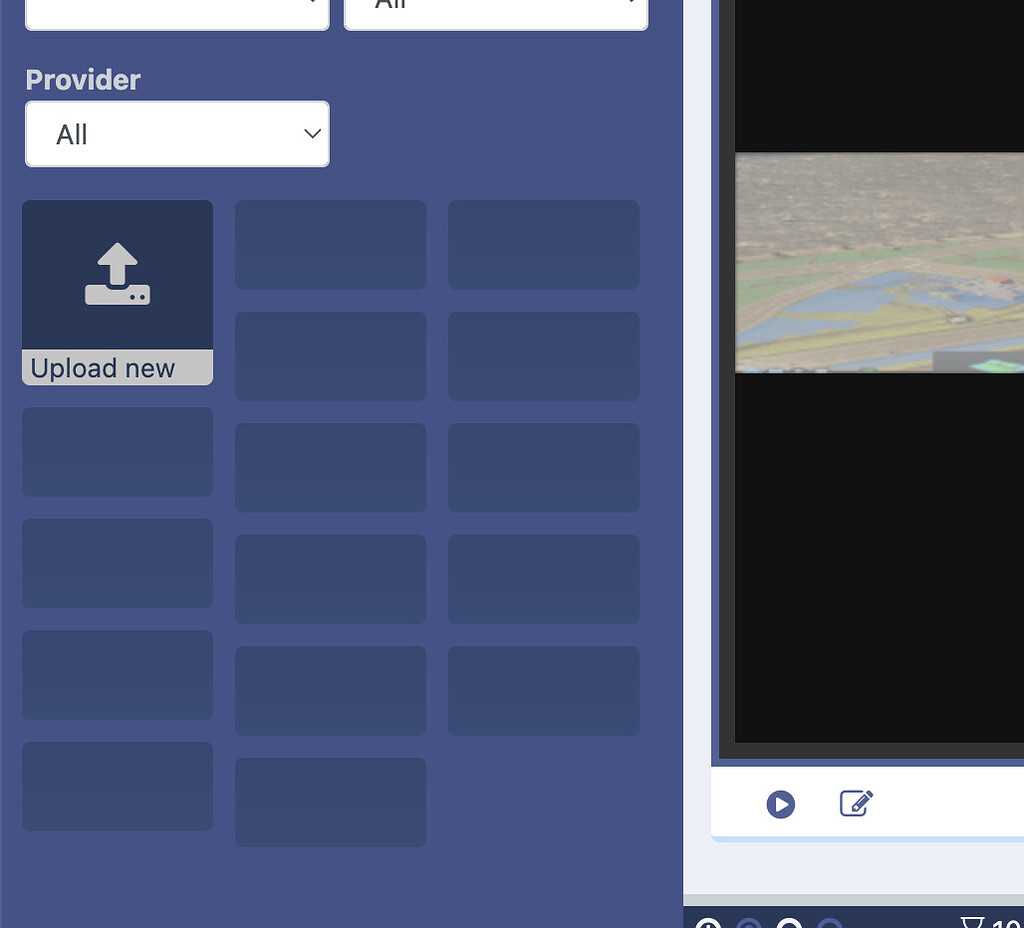Click the clock icon in the bottom status bar
1024x928 pixels.
708,922
